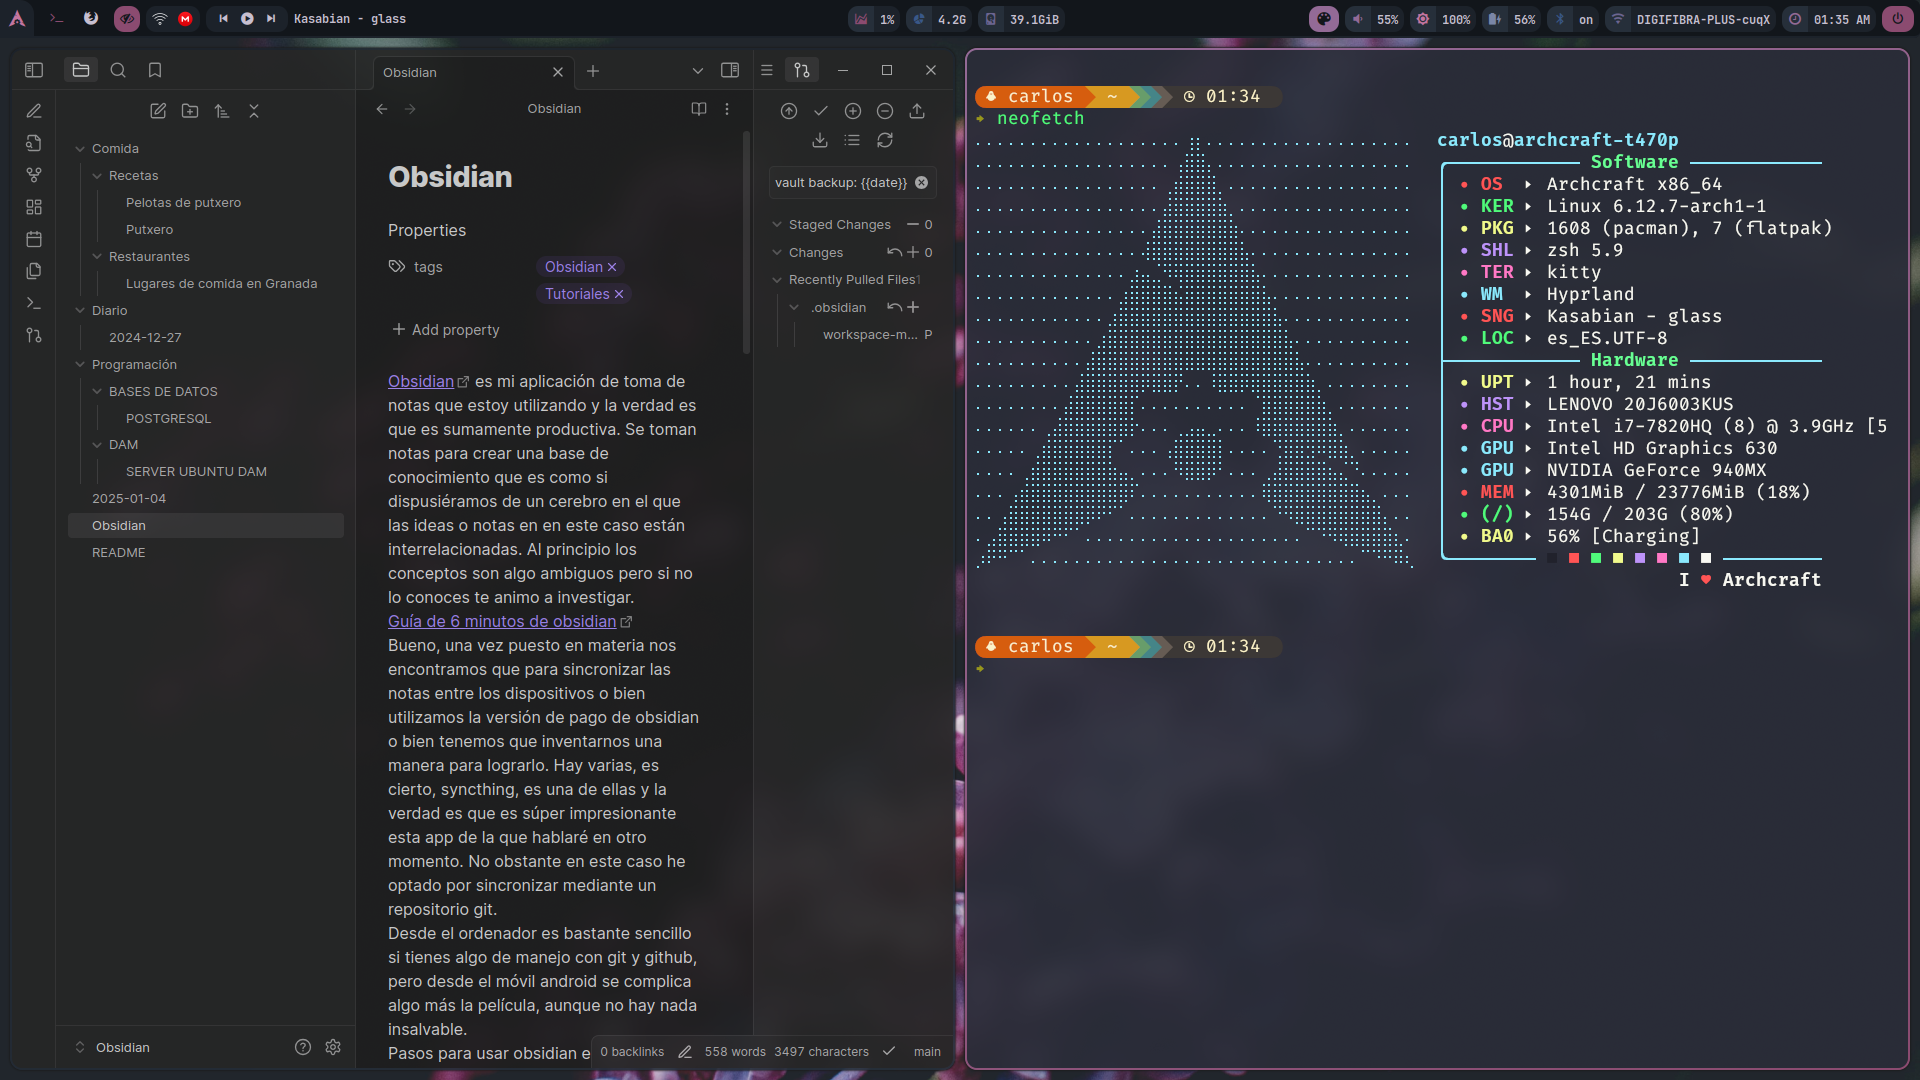1920x1080 pixels.
Task: Collapse the Staged Changes section
Action: [777, 225]
